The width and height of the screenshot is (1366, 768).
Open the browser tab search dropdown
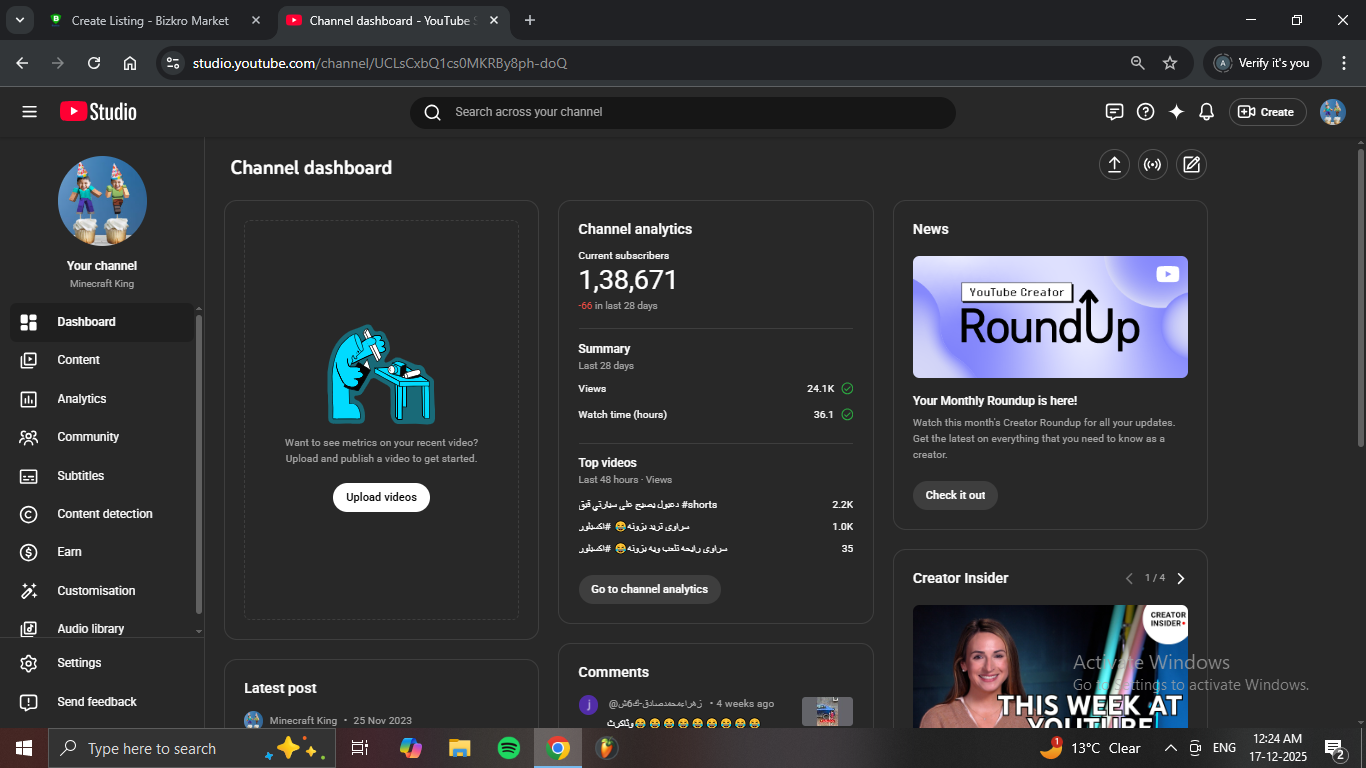click(x=19, y=20)
